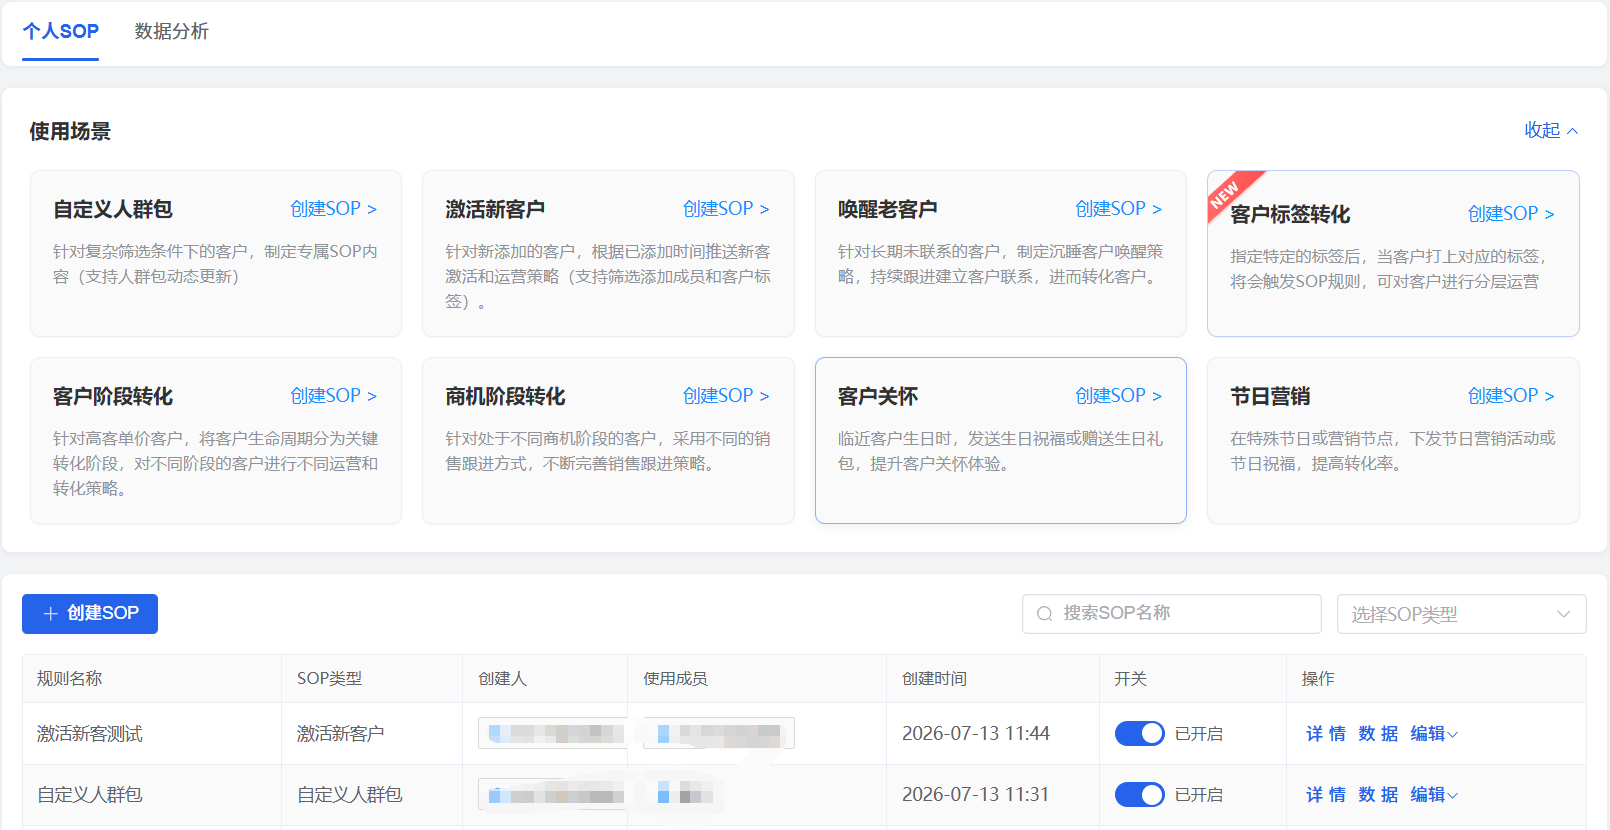The height and width of the screenshot is (830, 1610).
Task: Click the 激活新客户 card title
Action: pyautogui.click(x=495, y=210)
